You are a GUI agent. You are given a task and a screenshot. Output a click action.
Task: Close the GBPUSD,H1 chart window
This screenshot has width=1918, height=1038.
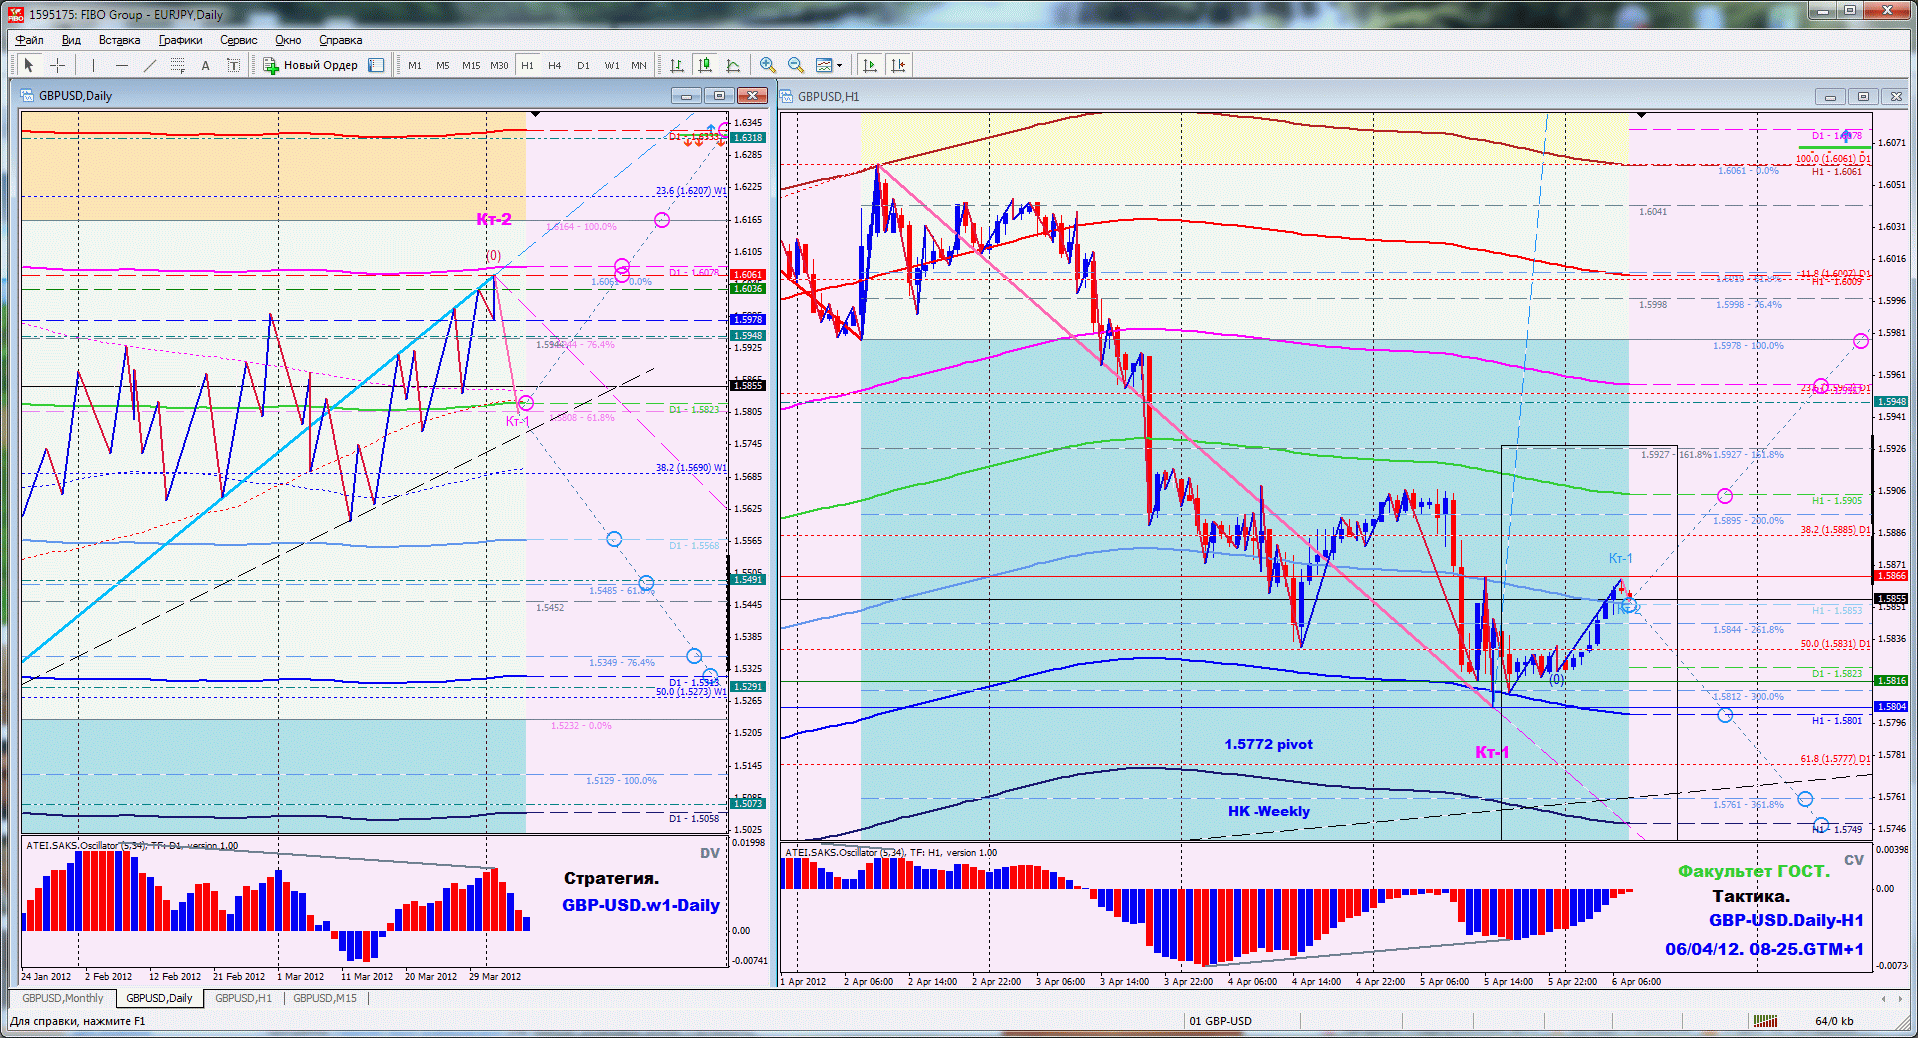(1895, 96)
